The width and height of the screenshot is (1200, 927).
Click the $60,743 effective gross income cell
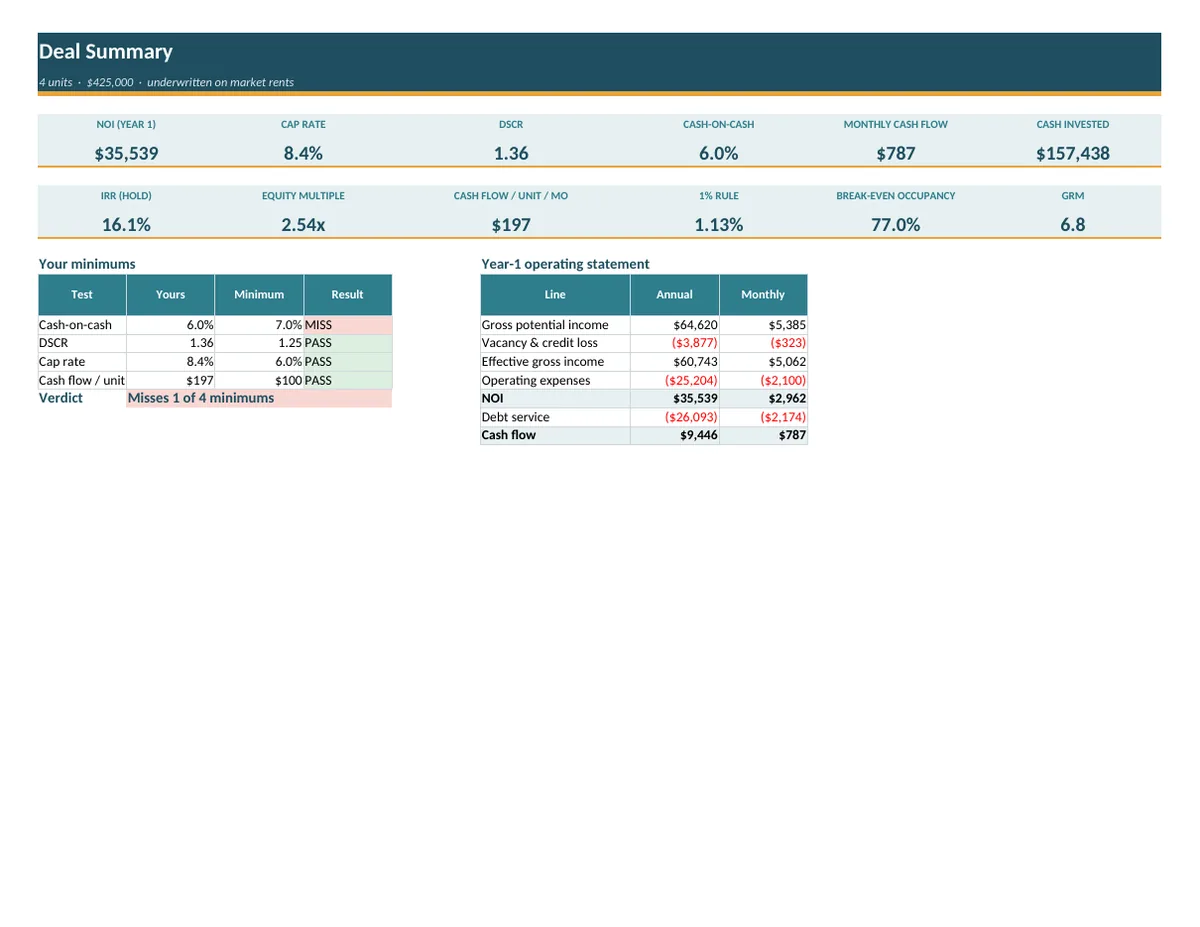(675, 362)
